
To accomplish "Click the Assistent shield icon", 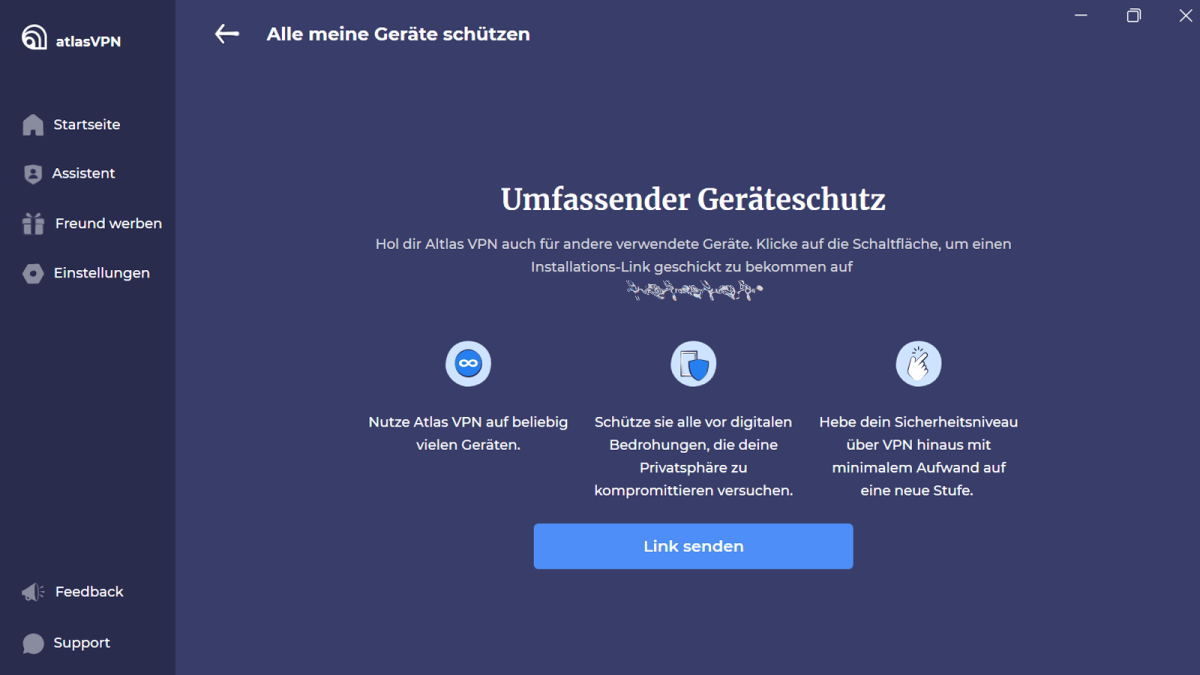I will coord(33,174).
